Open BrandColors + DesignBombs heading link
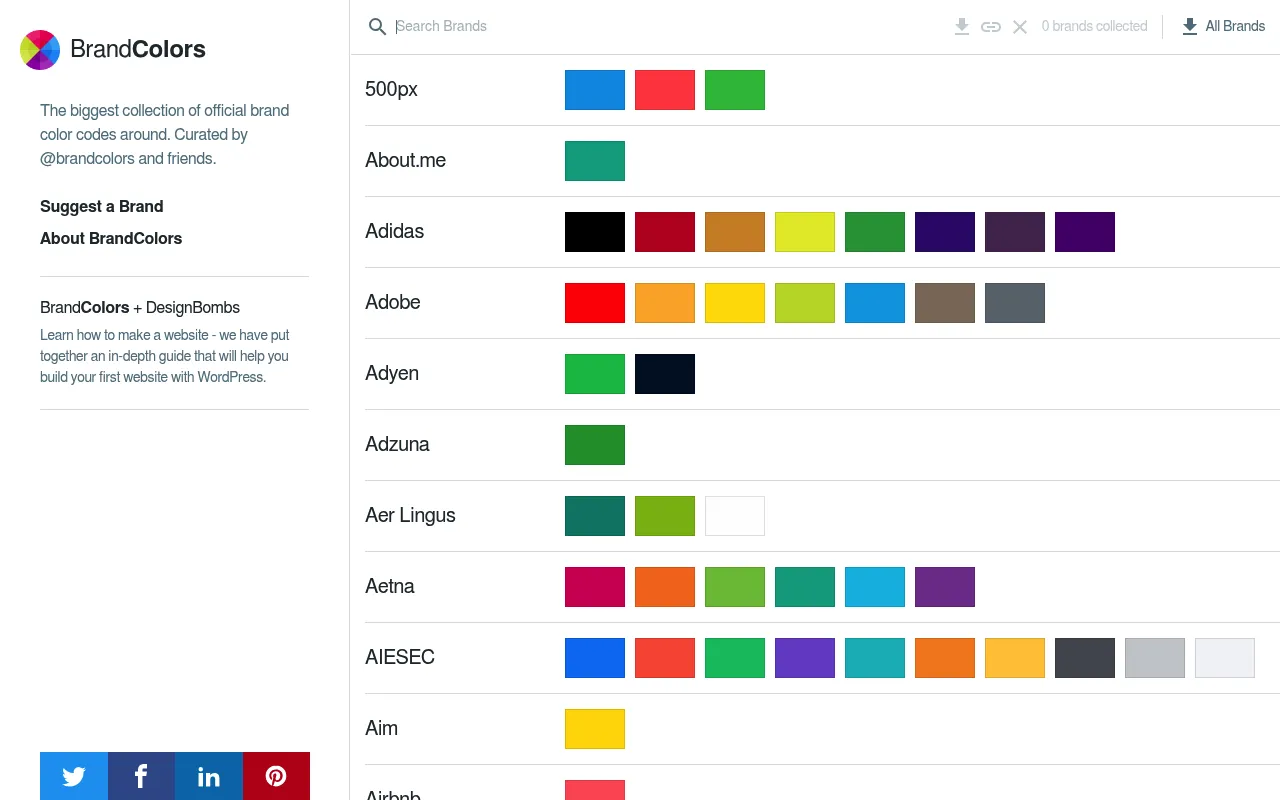The width and height of the screenshot is (1280, 800). click(140, 307)
